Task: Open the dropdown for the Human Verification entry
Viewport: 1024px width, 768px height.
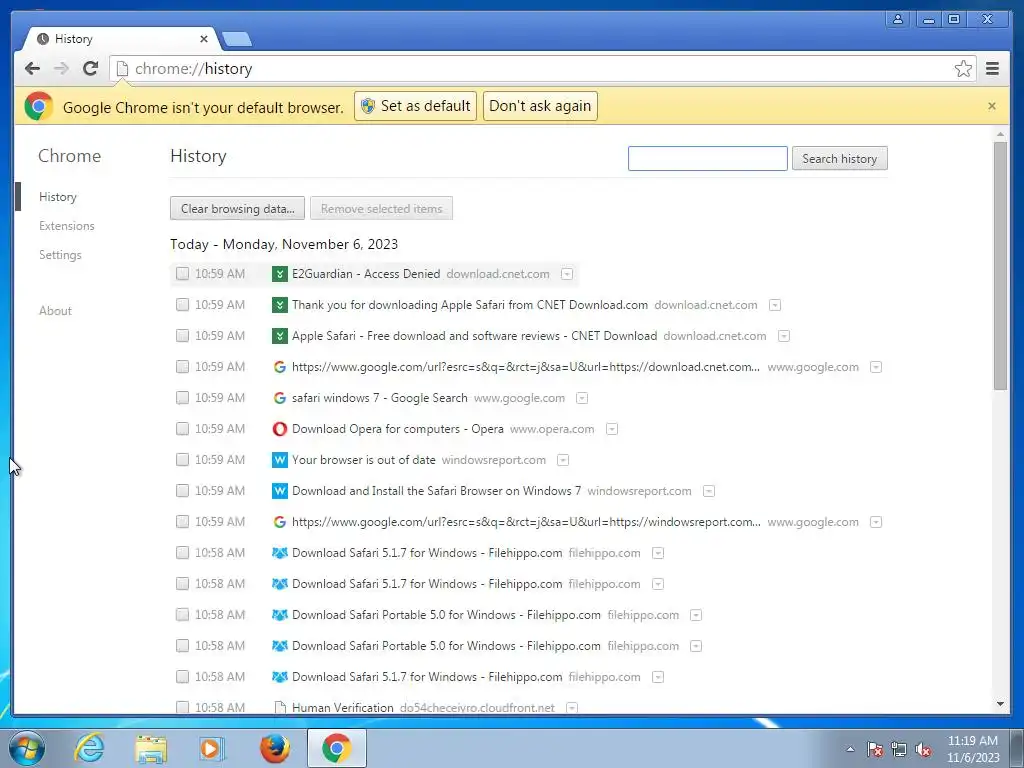Action: click(571, 708)
